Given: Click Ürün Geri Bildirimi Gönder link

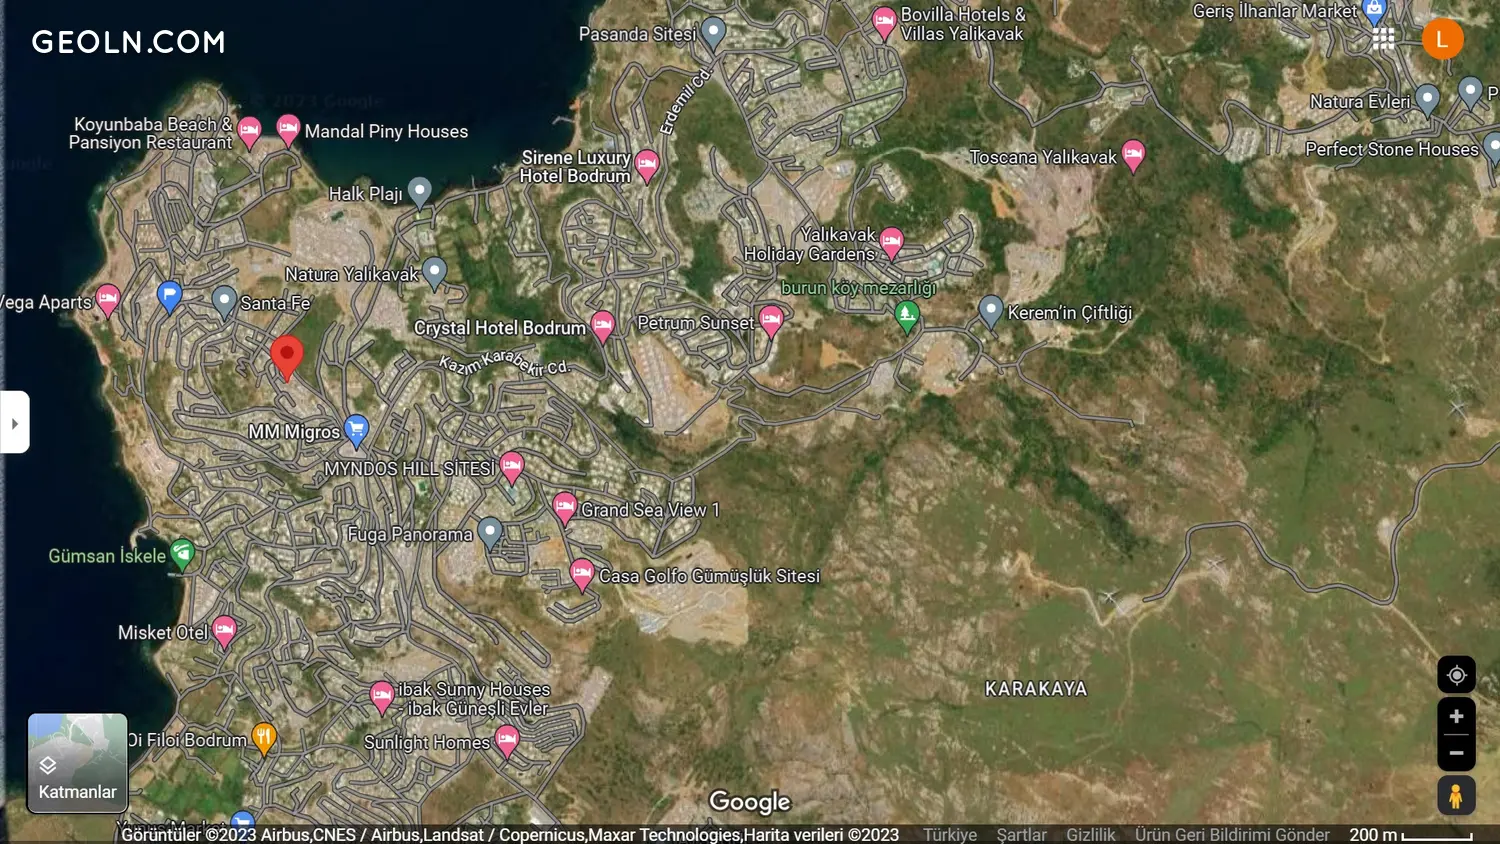Looking at the screenshot, I should click(1231, 834).
